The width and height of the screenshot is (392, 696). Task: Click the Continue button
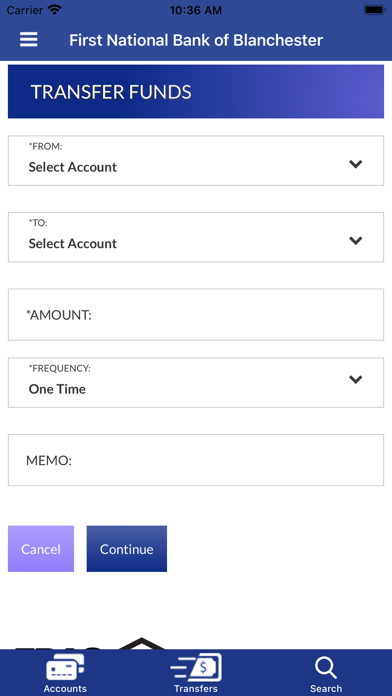pos(127,549)
